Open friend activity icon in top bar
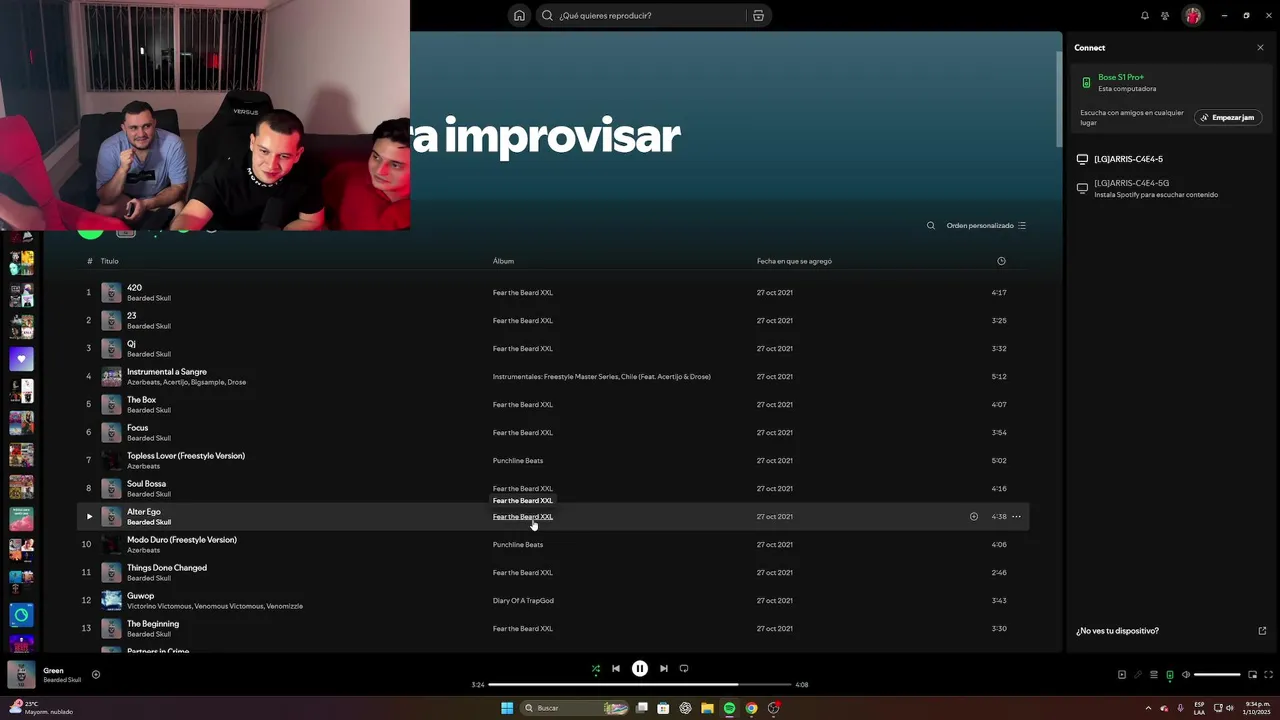Viewport: 1280px width, 720px height. (x=1165, y=15)
